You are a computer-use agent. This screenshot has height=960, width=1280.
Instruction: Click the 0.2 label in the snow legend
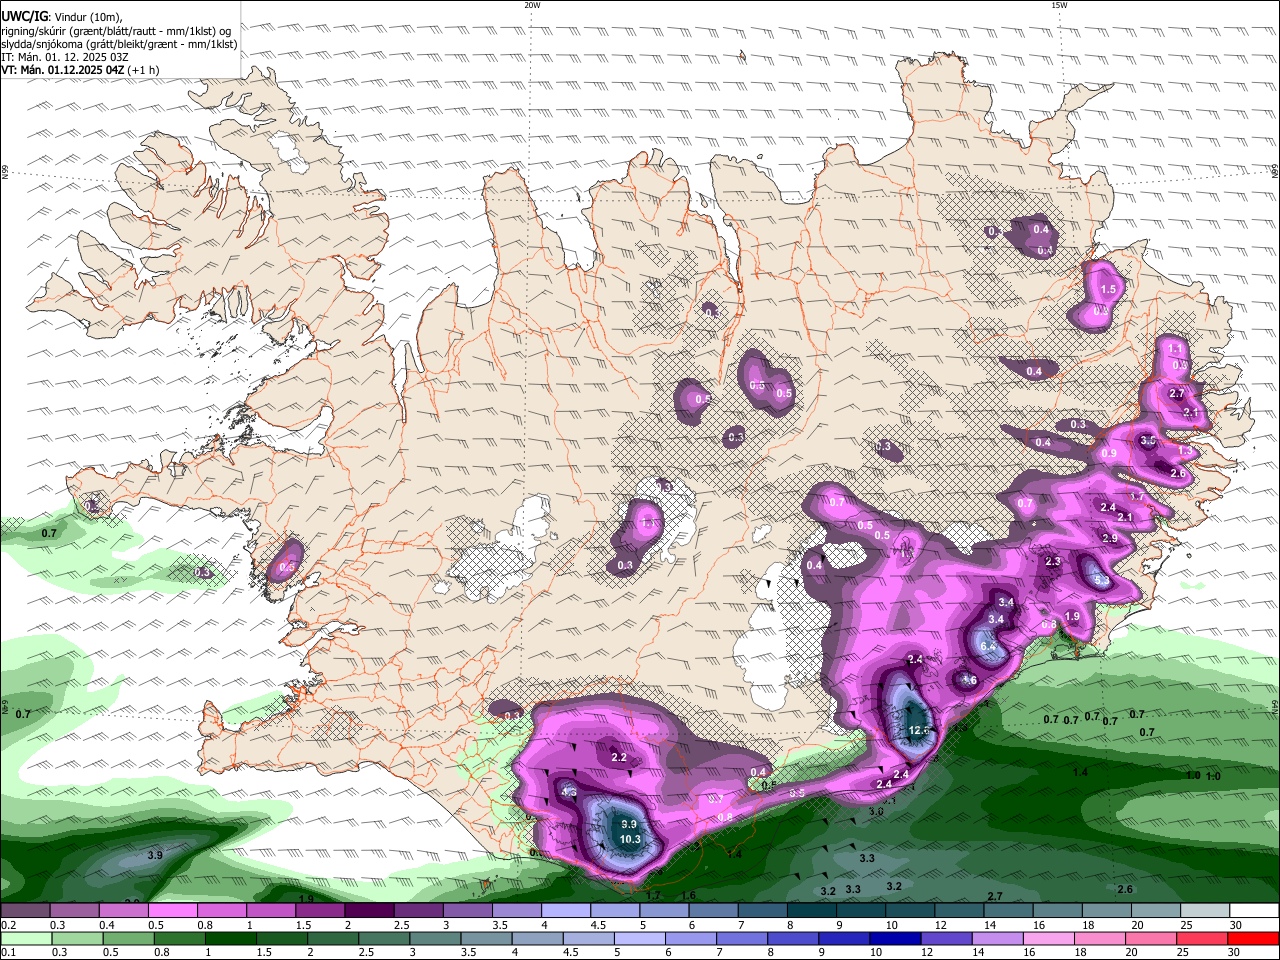[x=8, y=925]
